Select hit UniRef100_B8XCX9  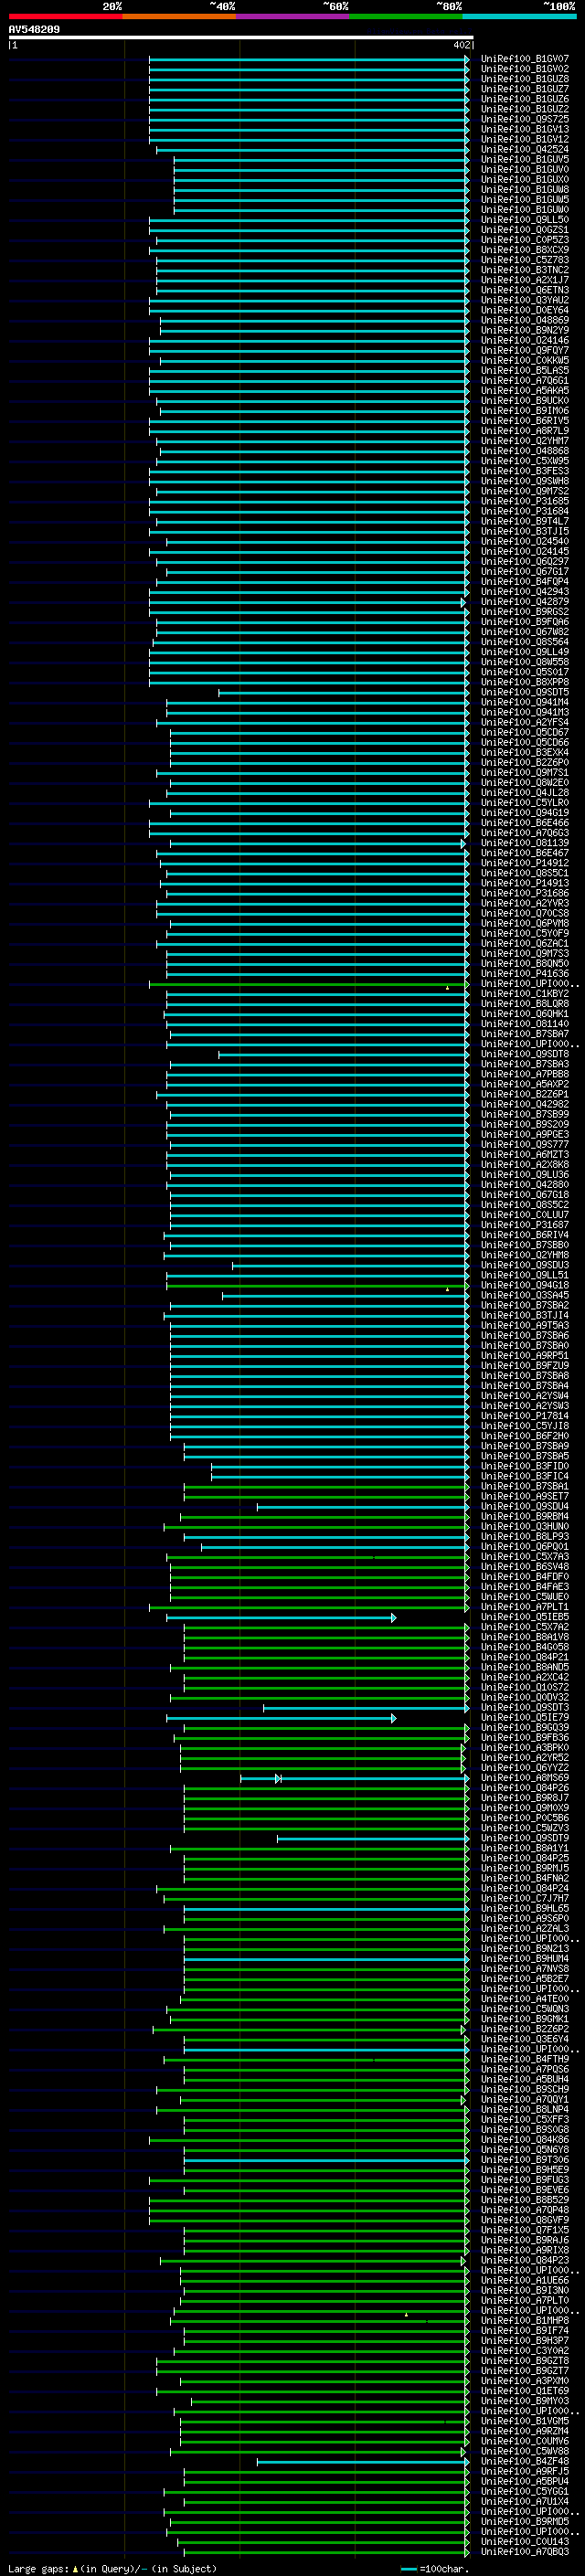pos(525,250)
